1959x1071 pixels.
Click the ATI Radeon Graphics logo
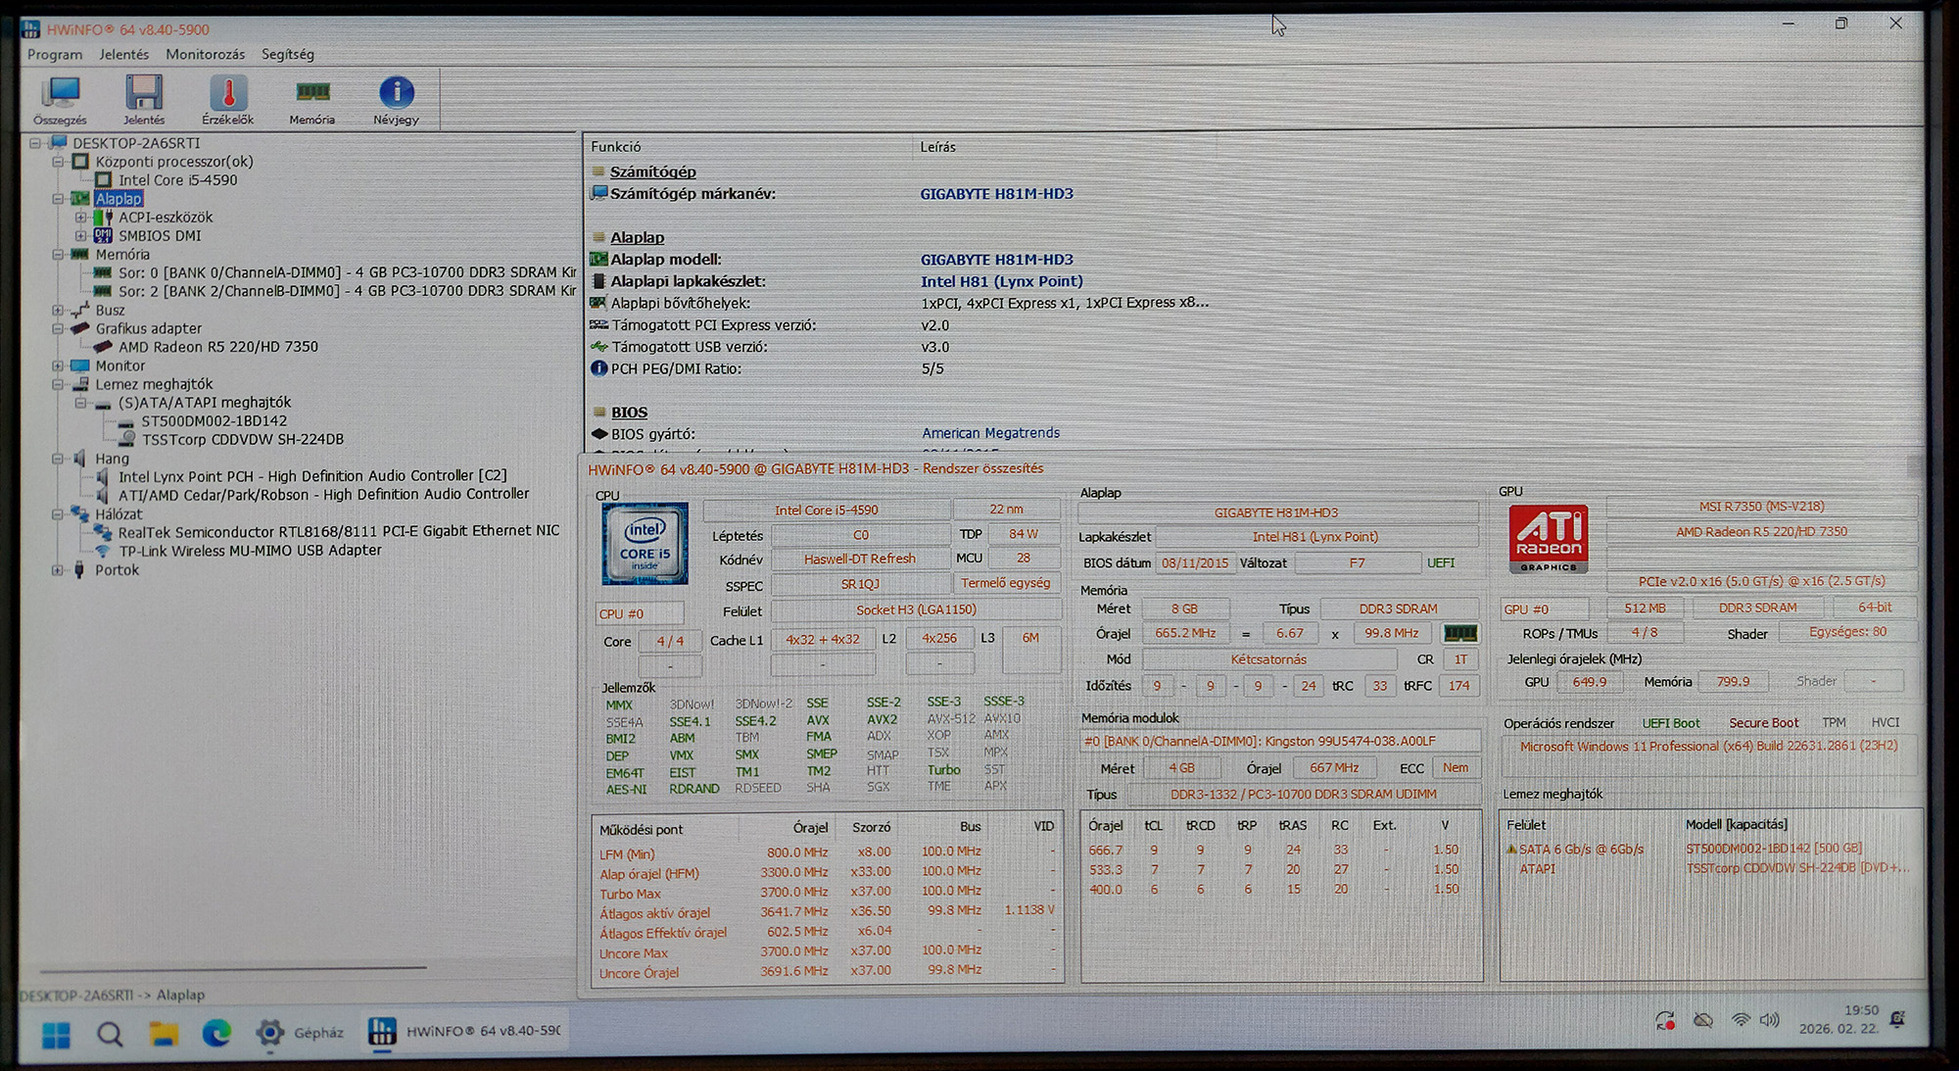(1548, 539)
